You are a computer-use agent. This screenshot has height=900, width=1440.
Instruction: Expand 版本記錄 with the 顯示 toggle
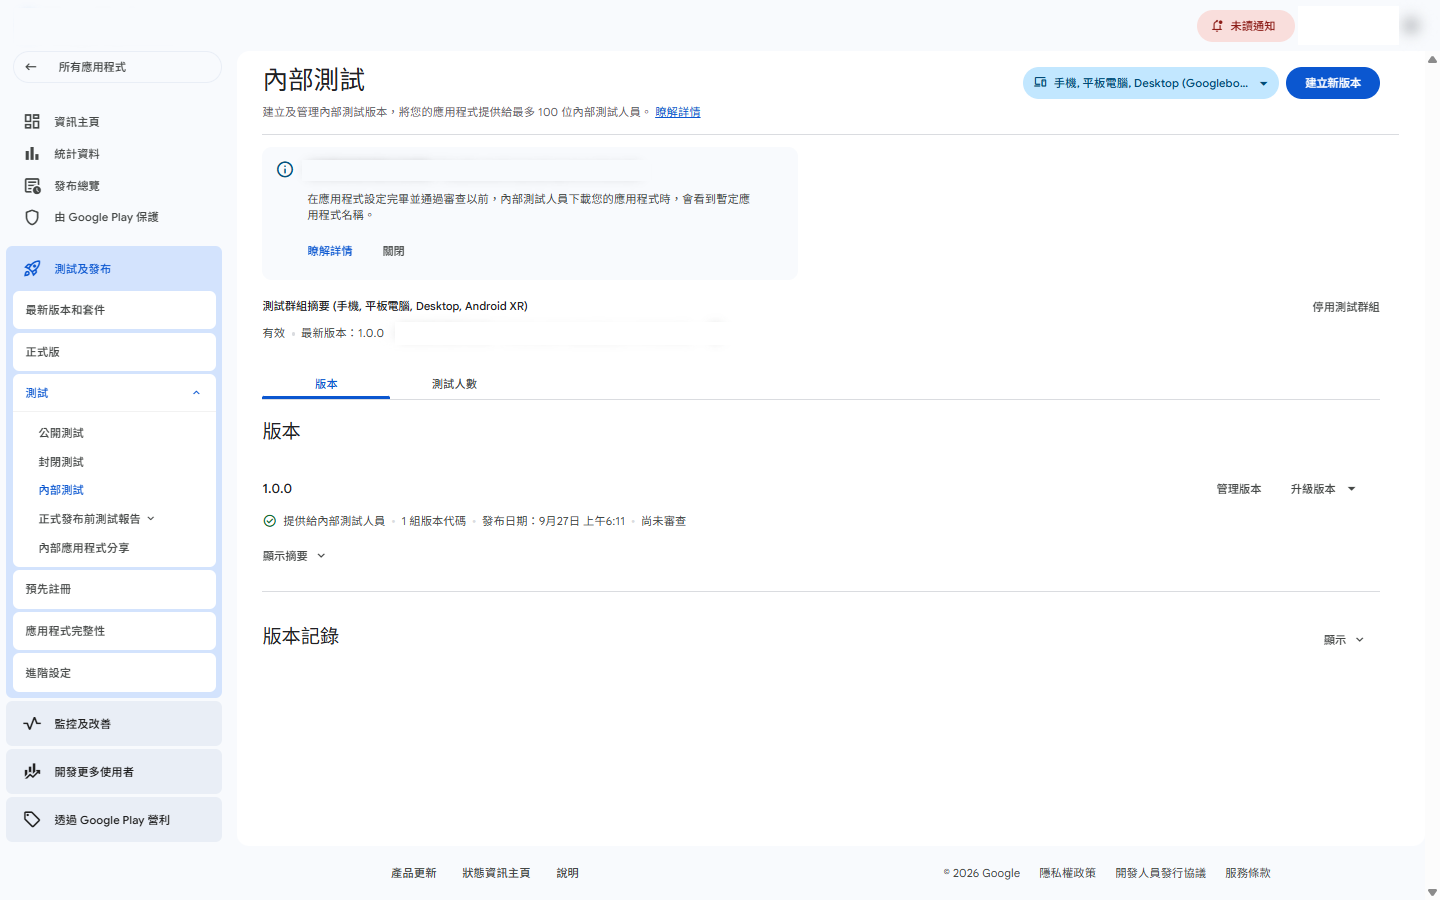(1344, 640)
